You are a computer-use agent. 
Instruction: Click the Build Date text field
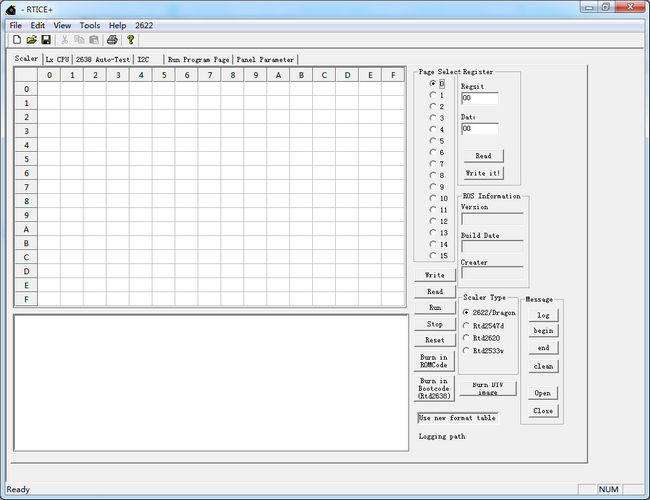492,246
